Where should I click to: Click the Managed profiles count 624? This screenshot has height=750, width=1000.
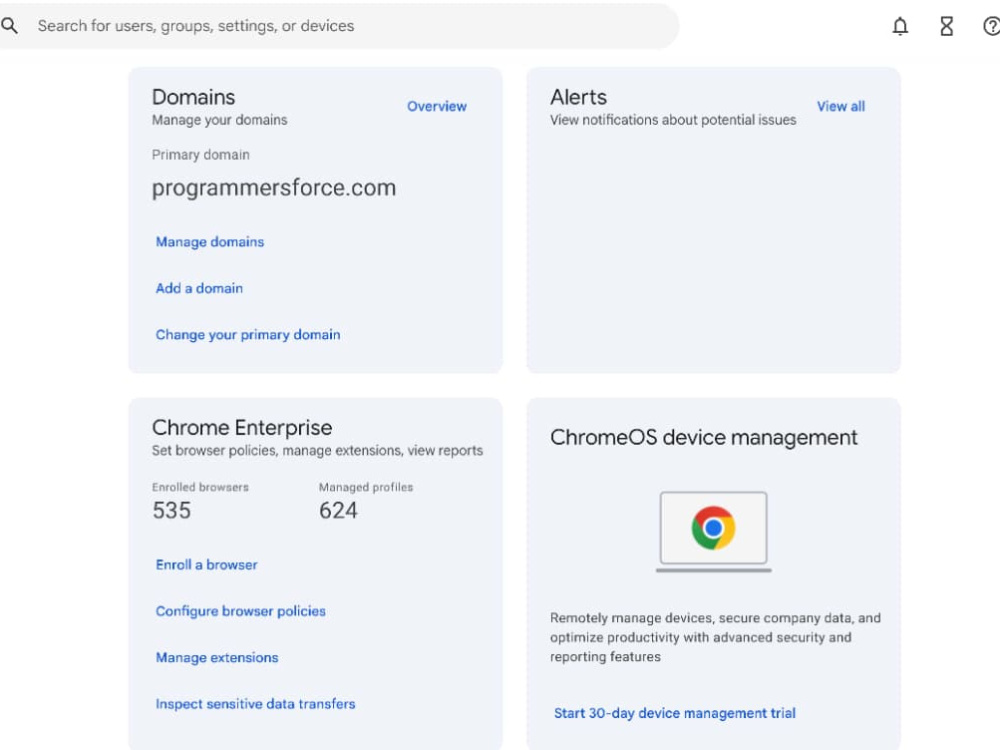[338, 510]
